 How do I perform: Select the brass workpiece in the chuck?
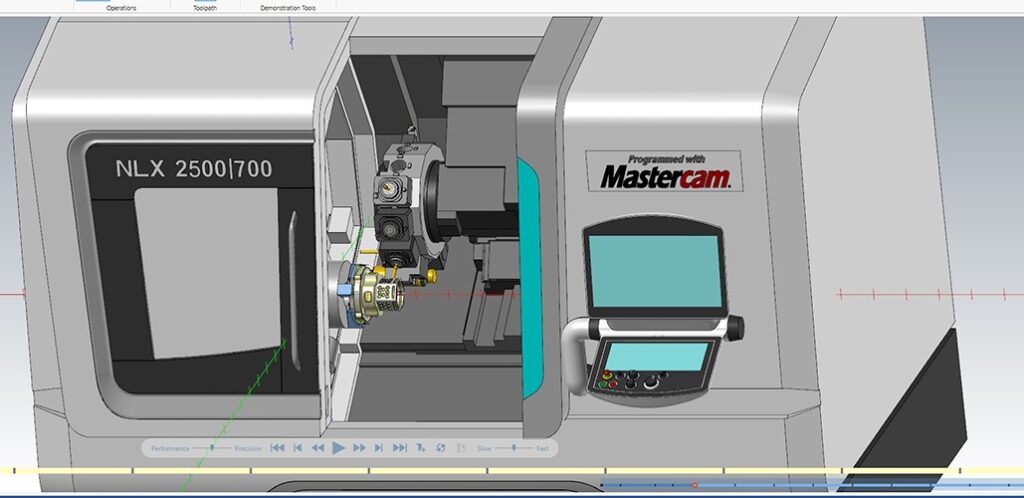[x=380, y=295]
